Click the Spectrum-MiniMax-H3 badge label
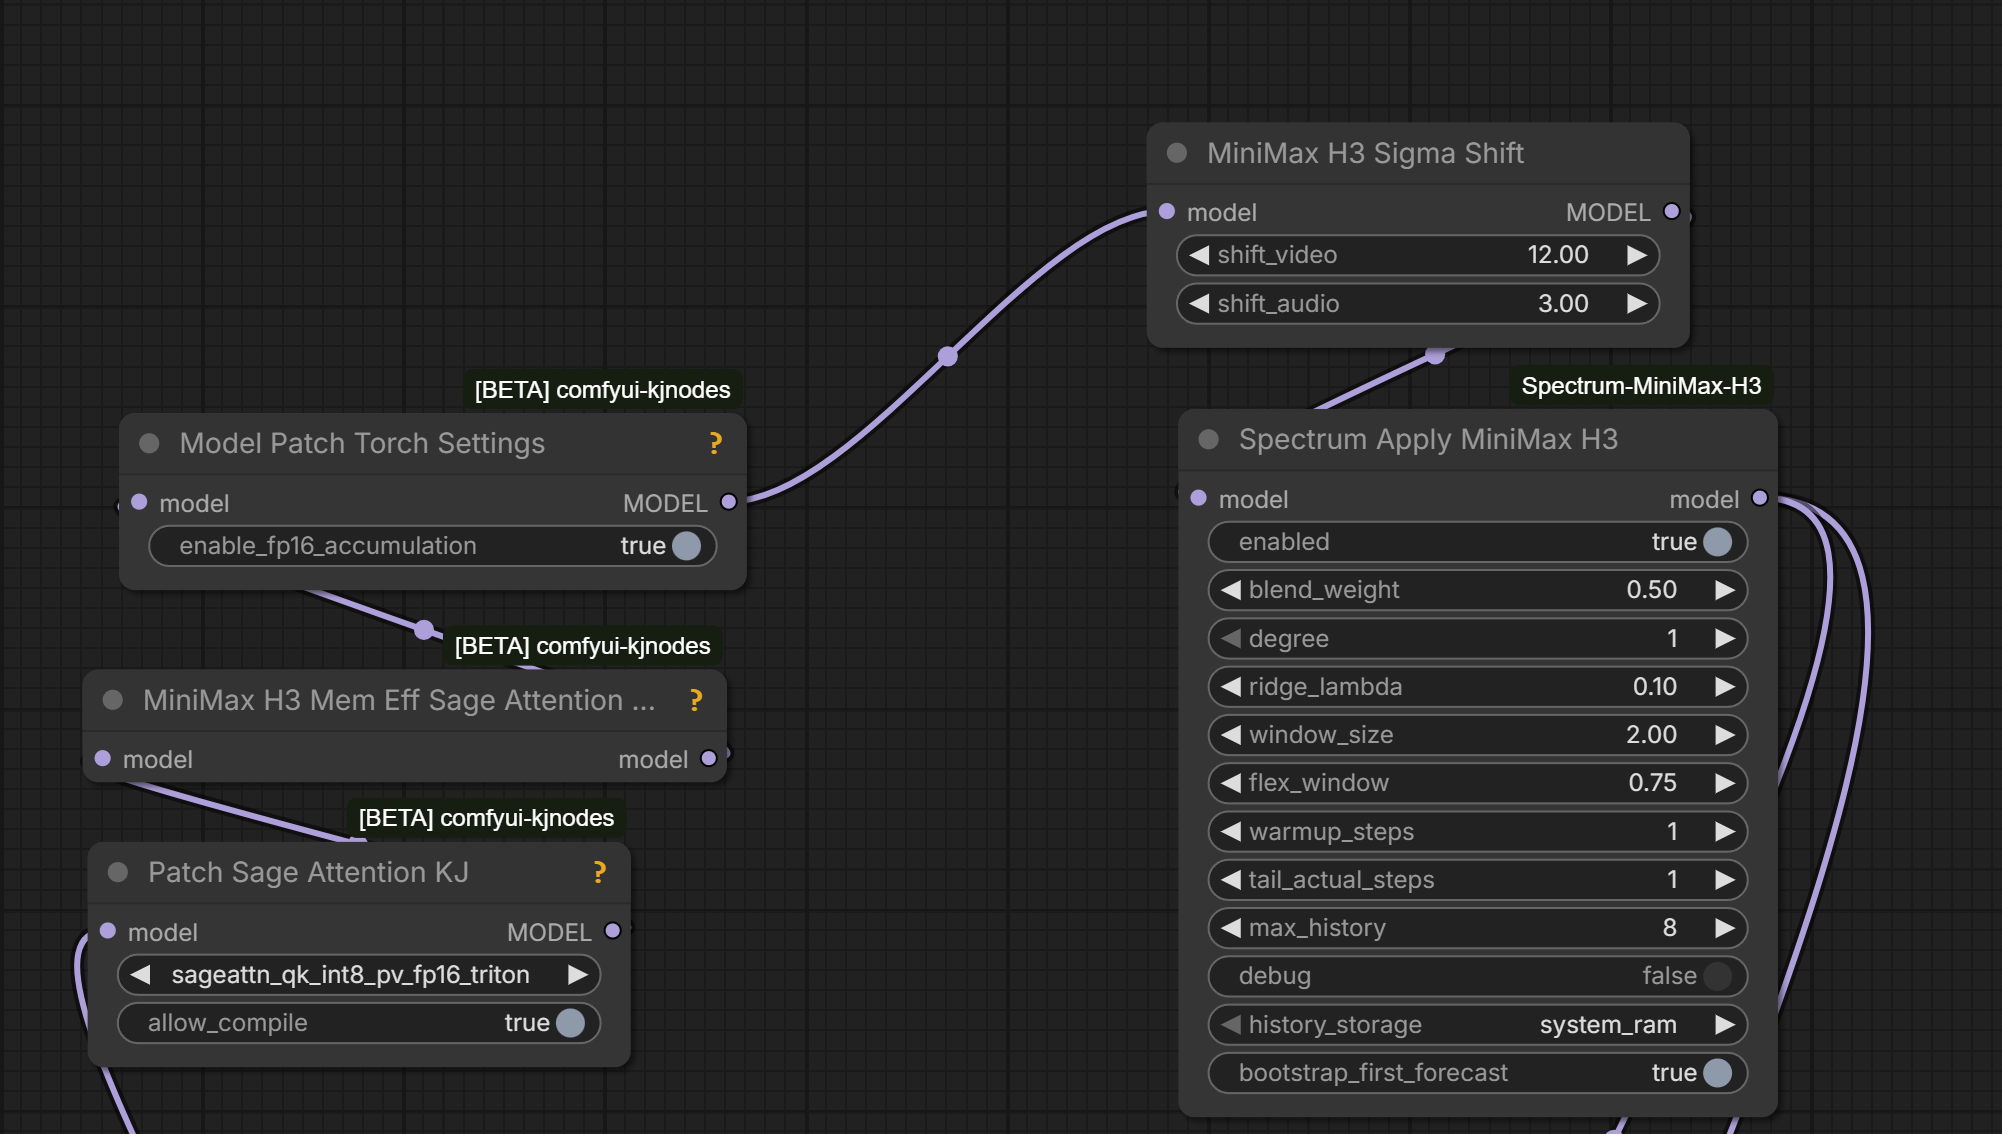 [x=1641, y=386]
